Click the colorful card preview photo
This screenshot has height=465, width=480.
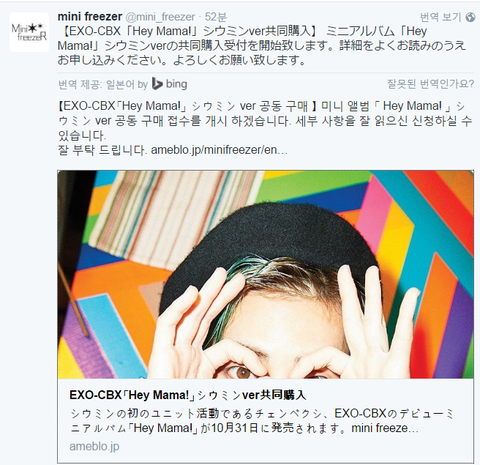(265, 274)
